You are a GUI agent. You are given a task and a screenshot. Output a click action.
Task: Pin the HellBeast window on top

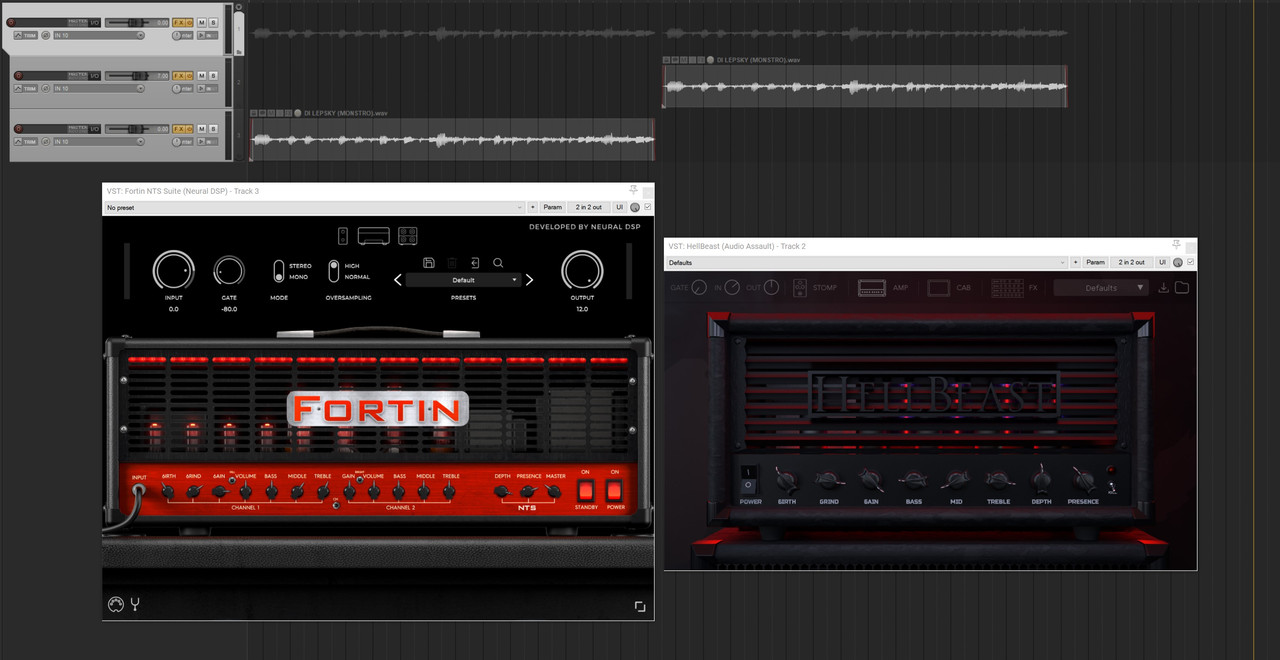click(x=1176, y=245)
